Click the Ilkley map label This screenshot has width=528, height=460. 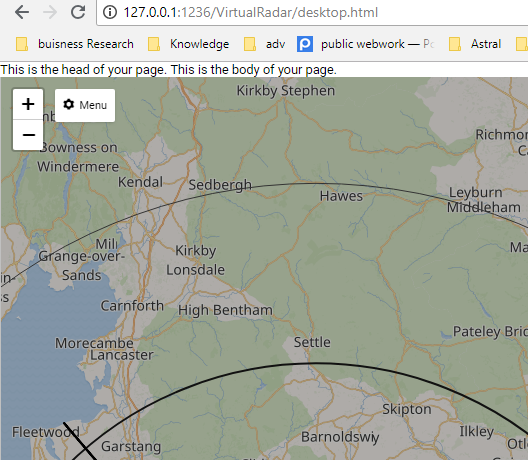pyautogui.click(x=477, y=431)
